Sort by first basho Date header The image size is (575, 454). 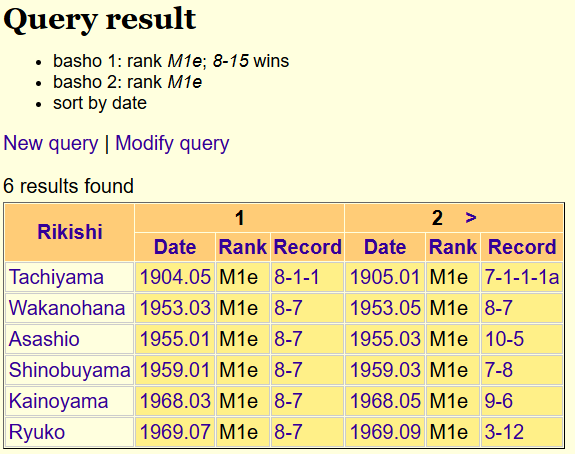click(x=175, y=247)
